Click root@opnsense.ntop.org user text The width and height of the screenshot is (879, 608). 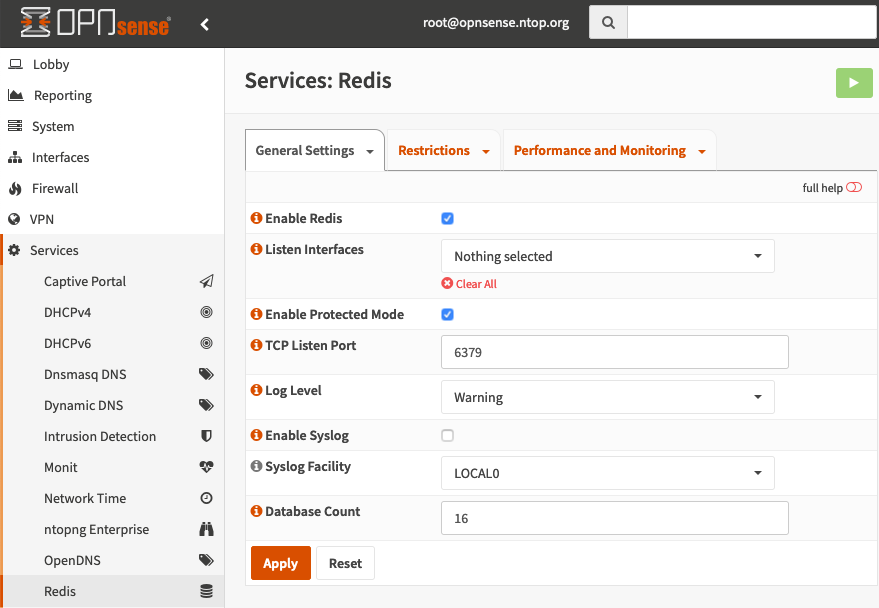click(496, 23)
